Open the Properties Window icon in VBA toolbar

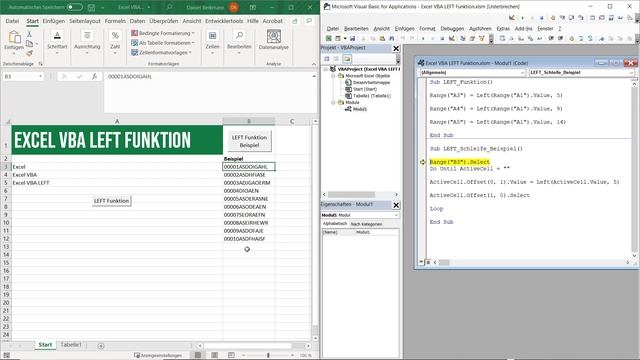pos(472,38)
